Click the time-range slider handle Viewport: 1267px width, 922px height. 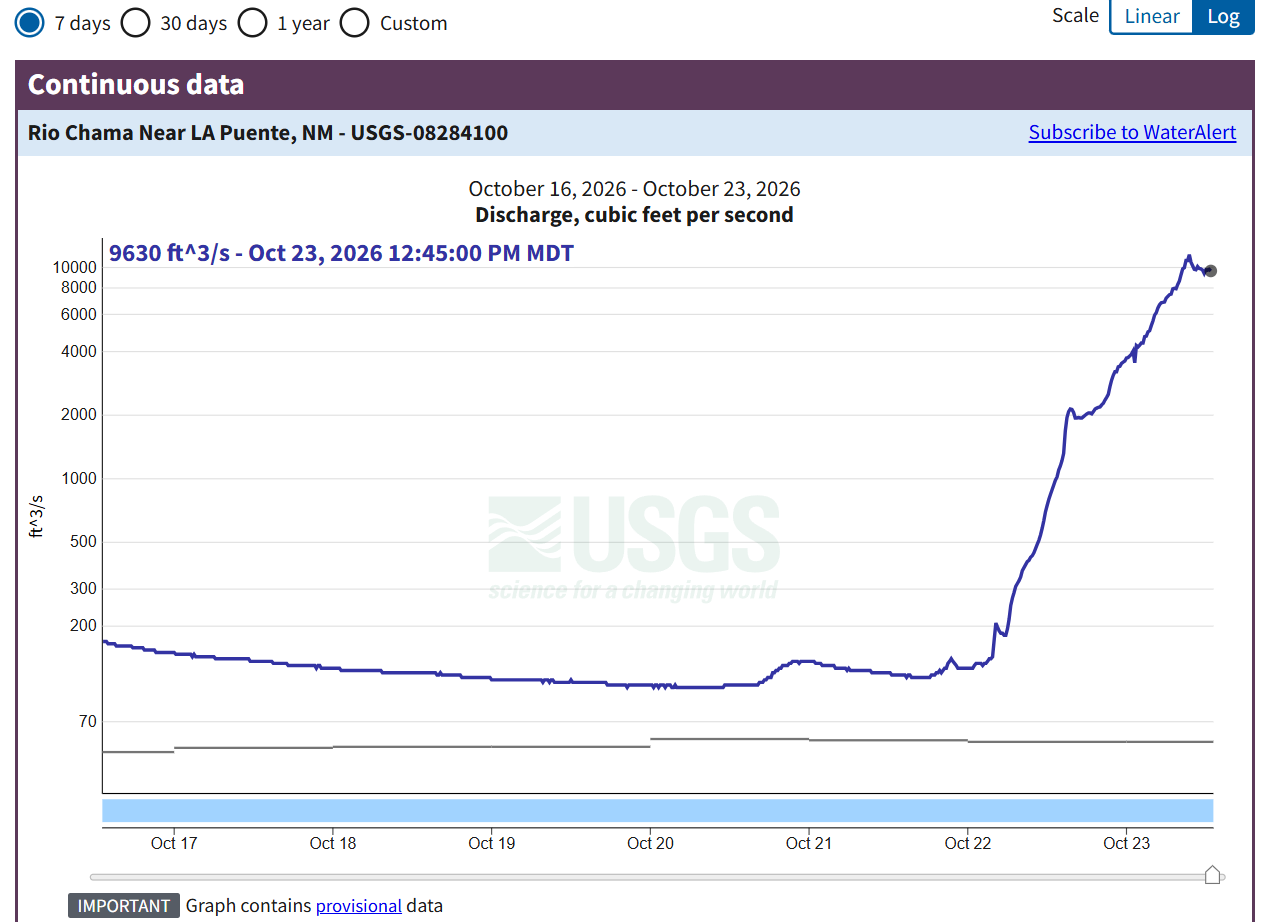tap(1212, 875)
